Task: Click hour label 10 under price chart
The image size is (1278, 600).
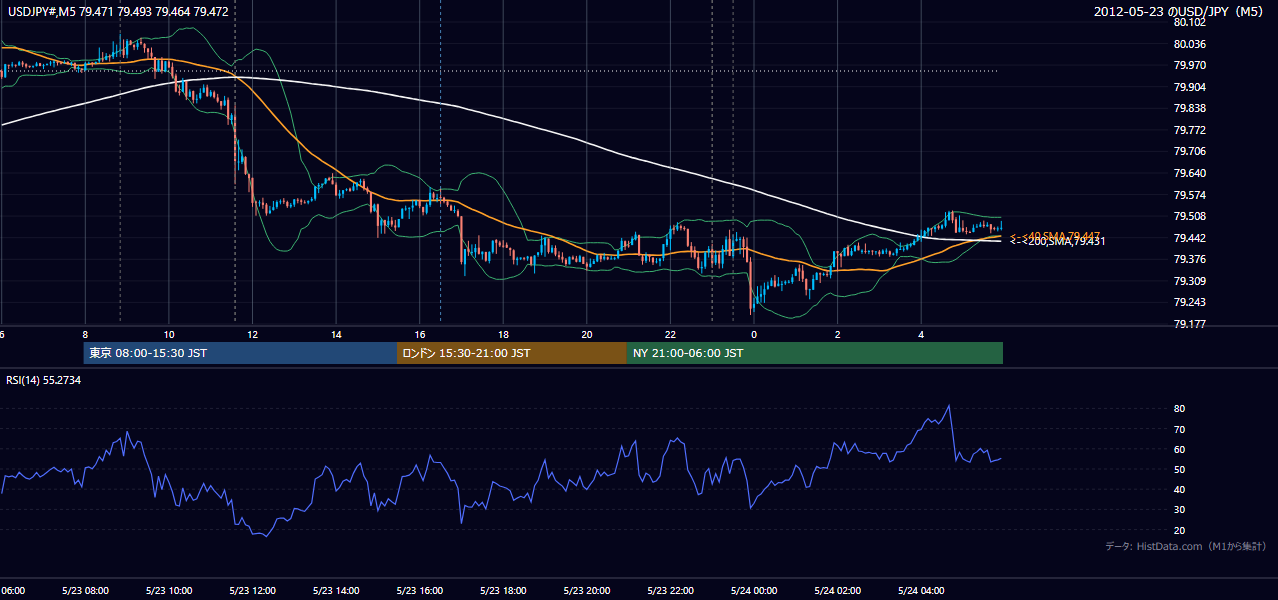Action: [169, 335]
